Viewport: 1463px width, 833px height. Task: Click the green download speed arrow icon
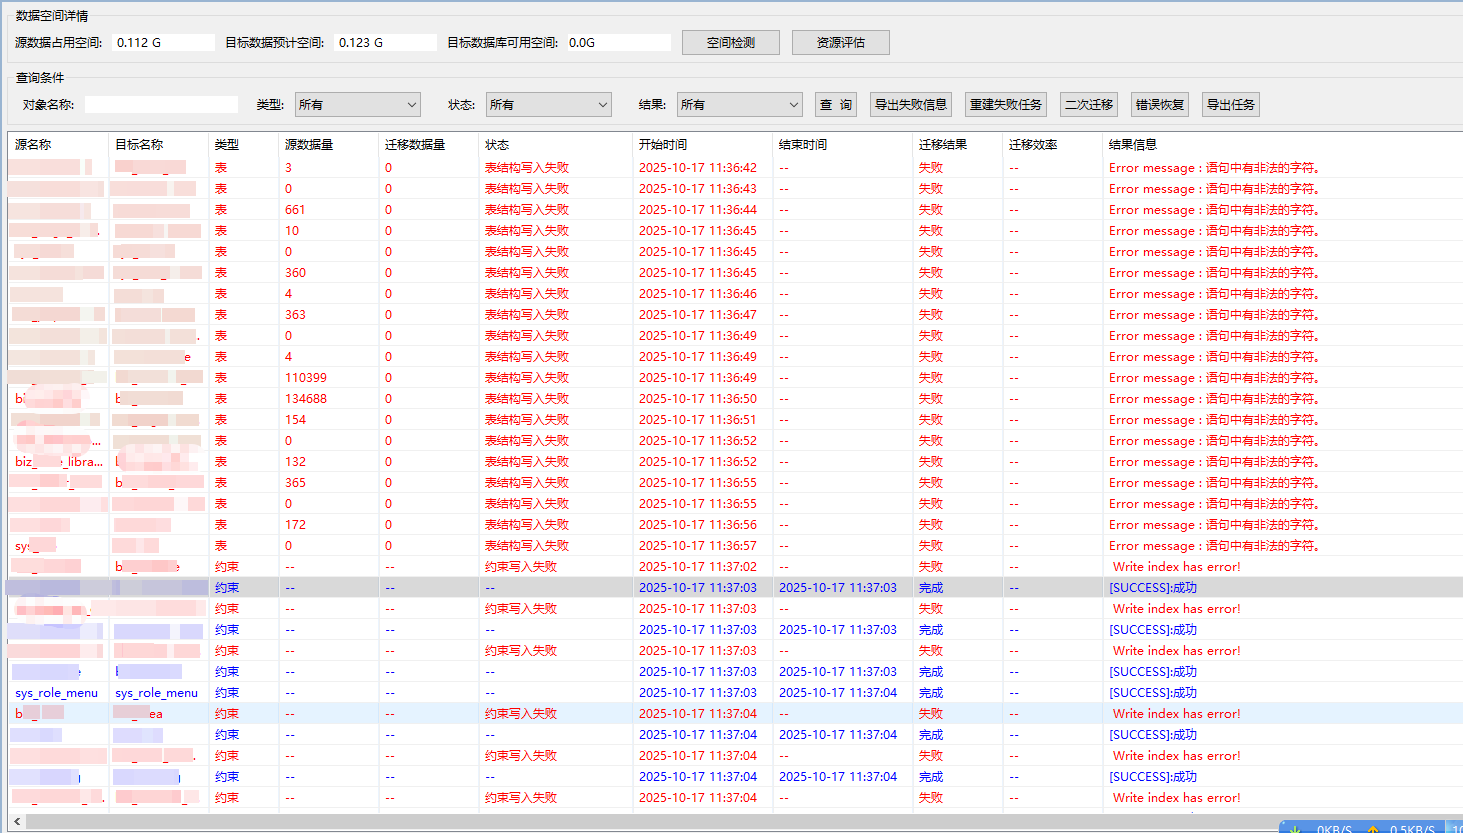point(1294,828)
